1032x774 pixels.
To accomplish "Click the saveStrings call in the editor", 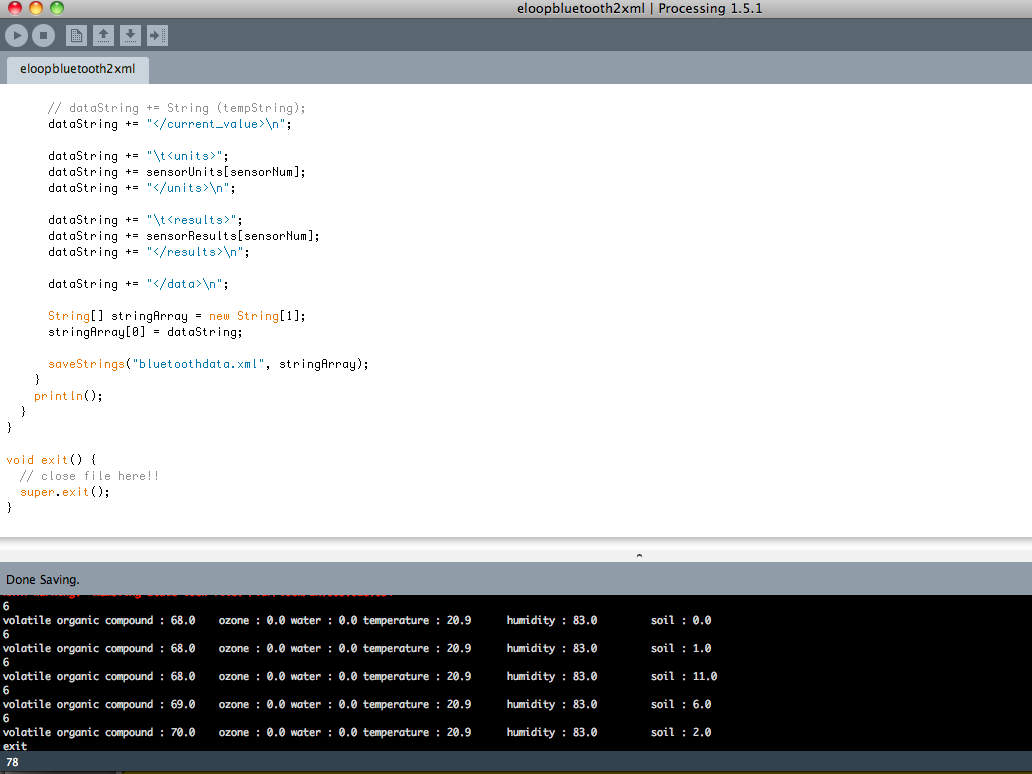I will pos(85,363).
